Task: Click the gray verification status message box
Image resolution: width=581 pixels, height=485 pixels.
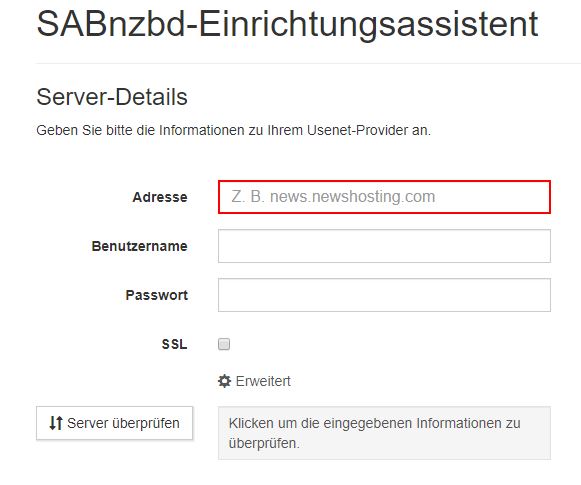Action: point(384,433)
